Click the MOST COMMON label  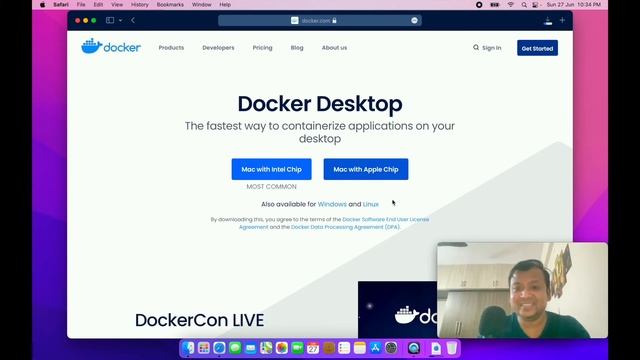coord(271,187)
